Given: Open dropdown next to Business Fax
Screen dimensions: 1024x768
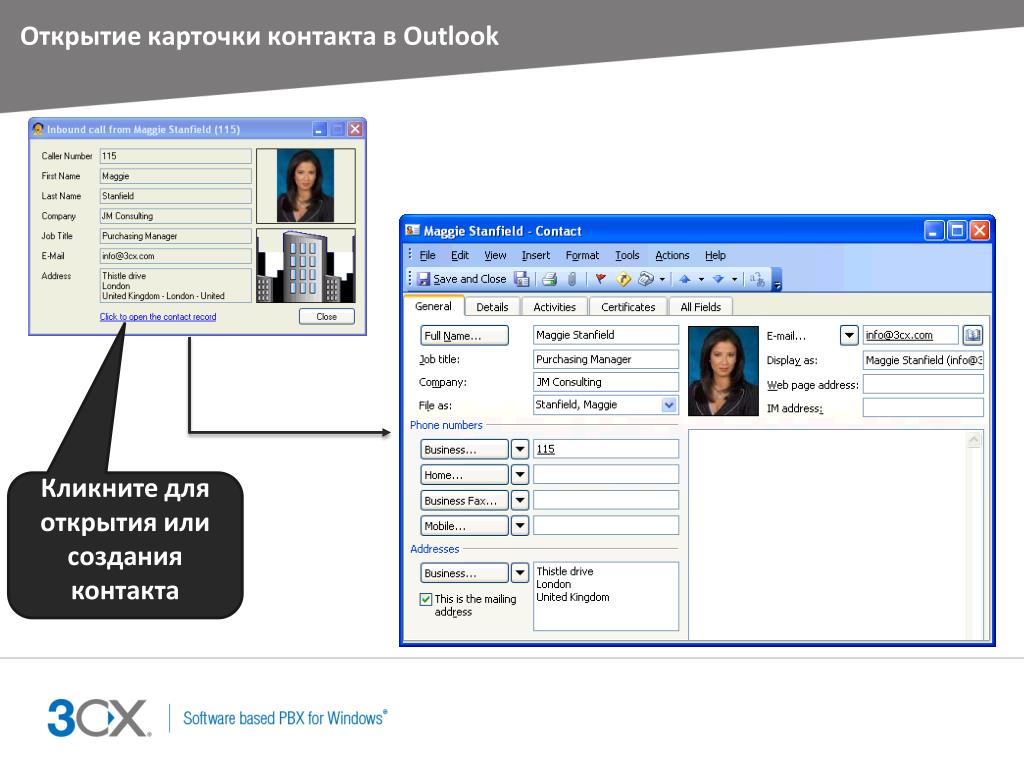Looking at the screenshot, I should [520, 501].
